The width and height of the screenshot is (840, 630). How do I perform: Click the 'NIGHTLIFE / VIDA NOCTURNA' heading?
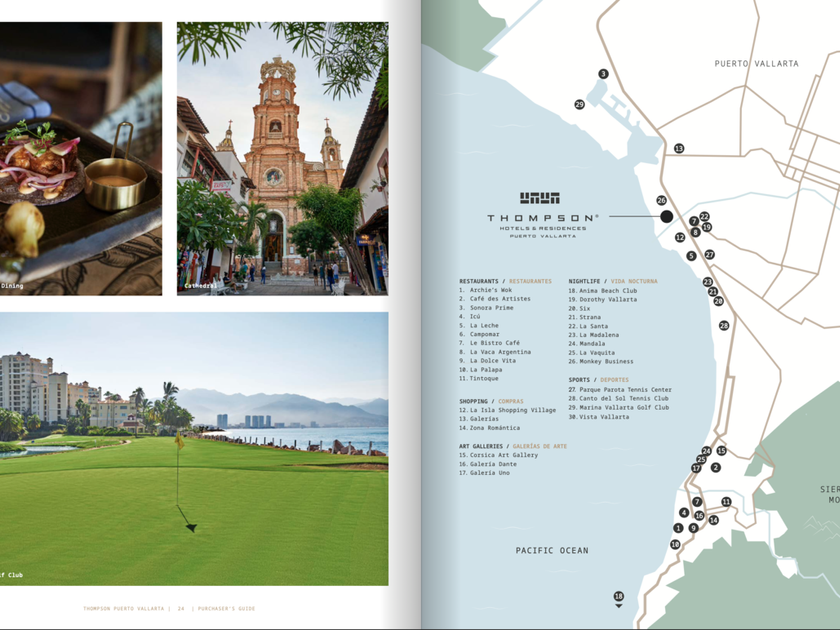[613, 281]
